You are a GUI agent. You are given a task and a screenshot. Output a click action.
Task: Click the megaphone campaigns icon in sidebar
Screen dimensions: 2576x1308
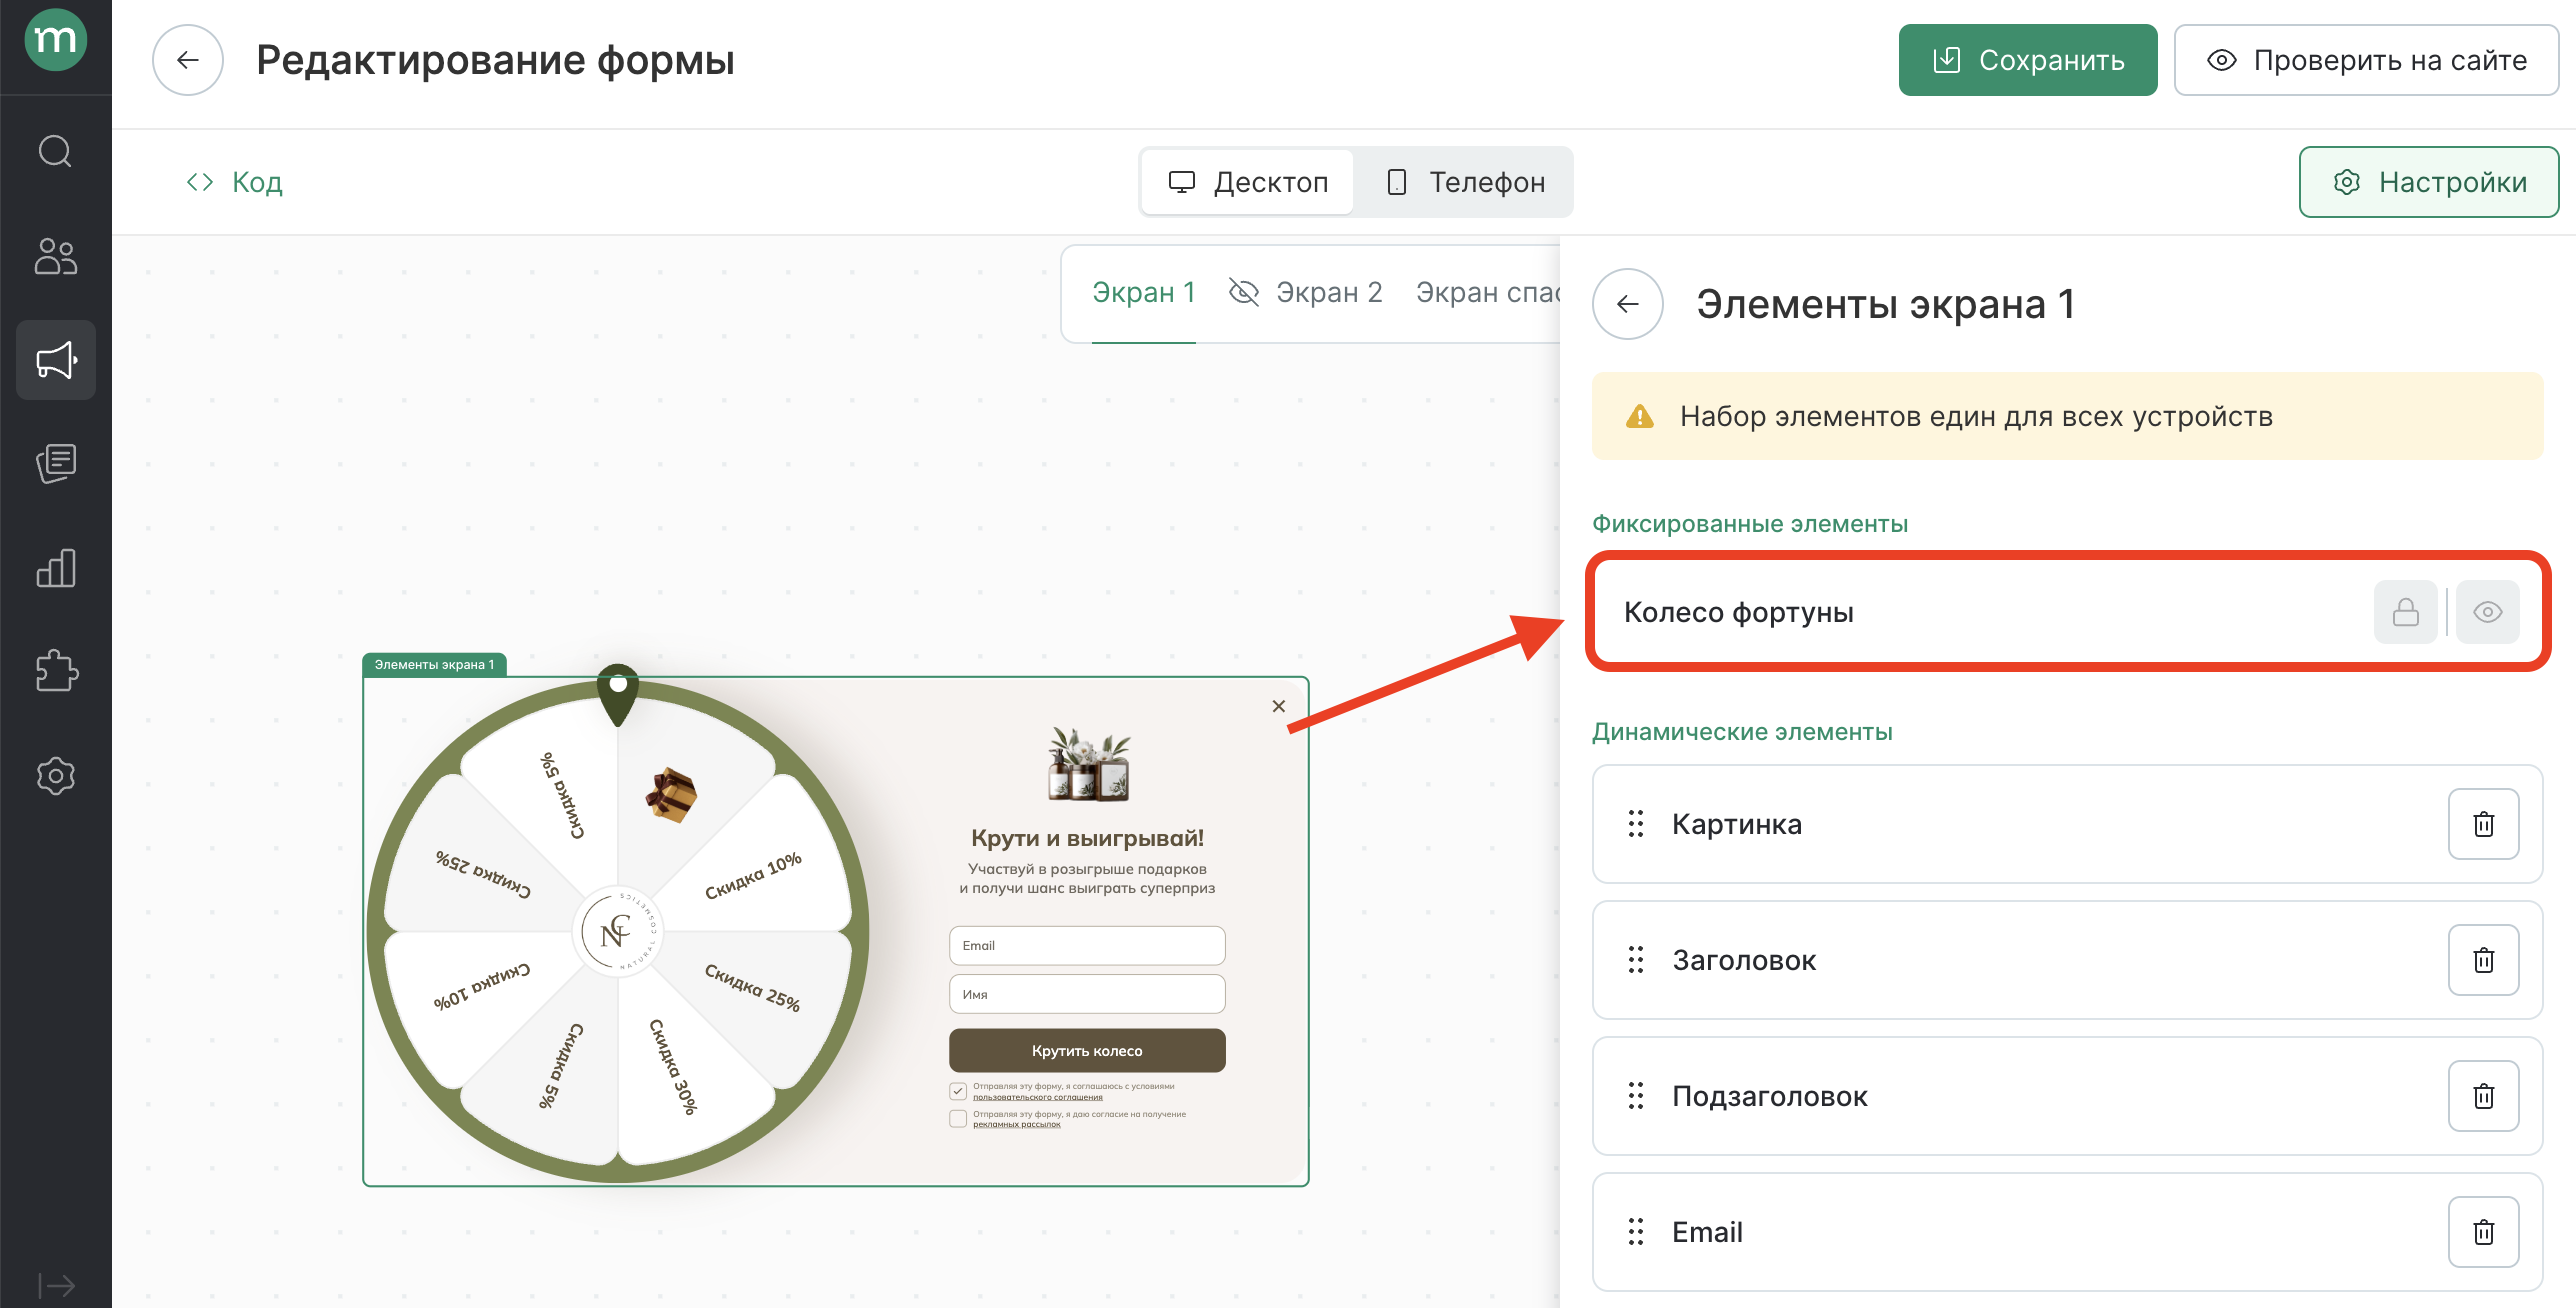click(x=55, y=360)
